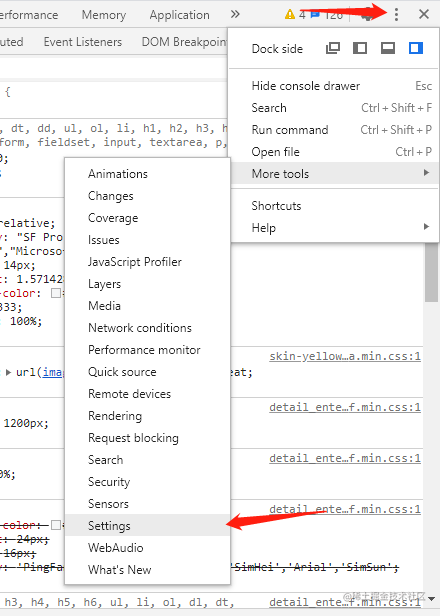
Task: Open Settings from More tools
Action: pos(148,526)
